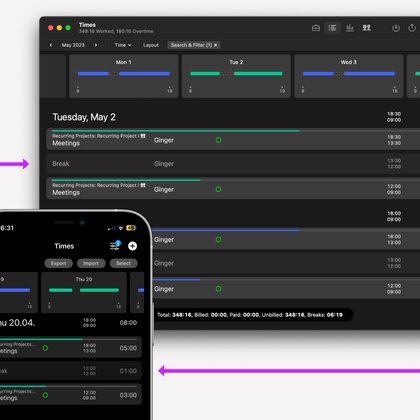Tap Select button on phone
Screen dimensions: 420x420
(x=124, y=263)
